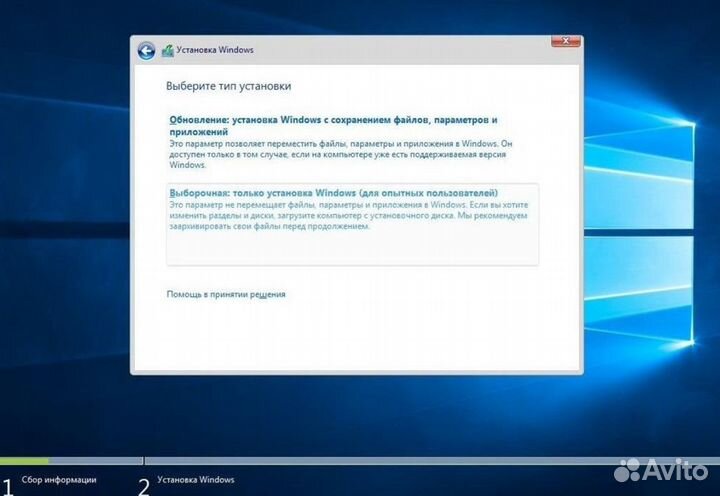Viewport: 720px width, 496px height.
Task: Close the Установка Windows dialog
Action: (566, 41)
